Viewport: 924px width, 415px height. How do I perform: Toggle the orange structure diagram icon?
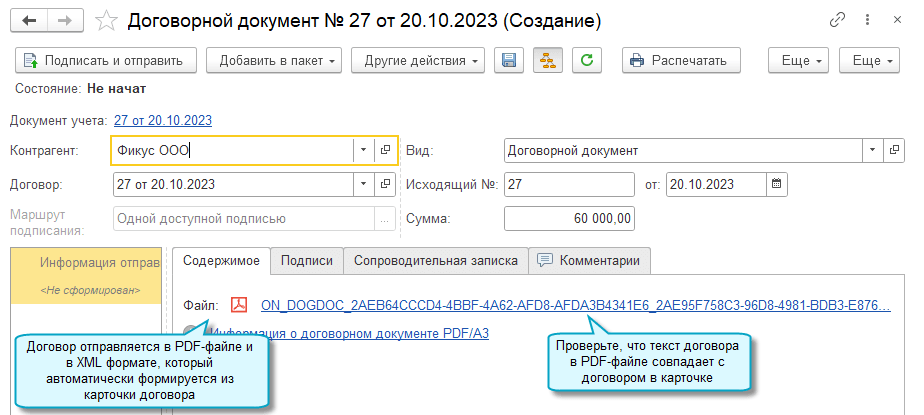coord(548,60)
